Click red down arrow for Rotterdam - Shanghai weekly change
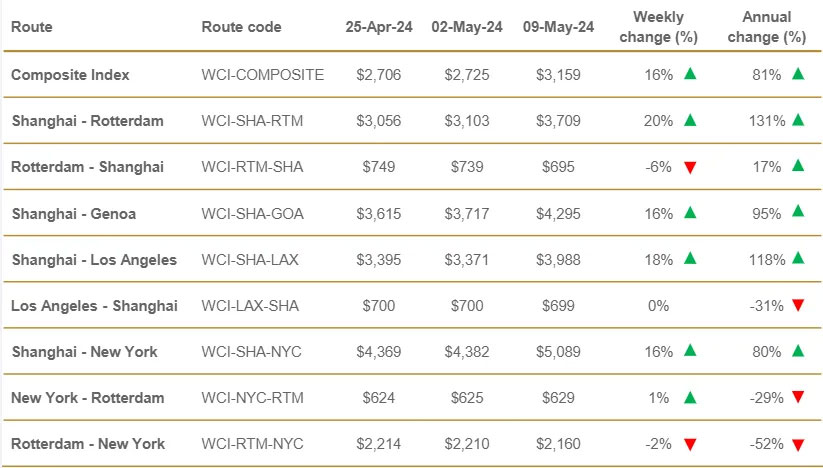The width and height of the screenshot is (823, 468). pos(690,167)
